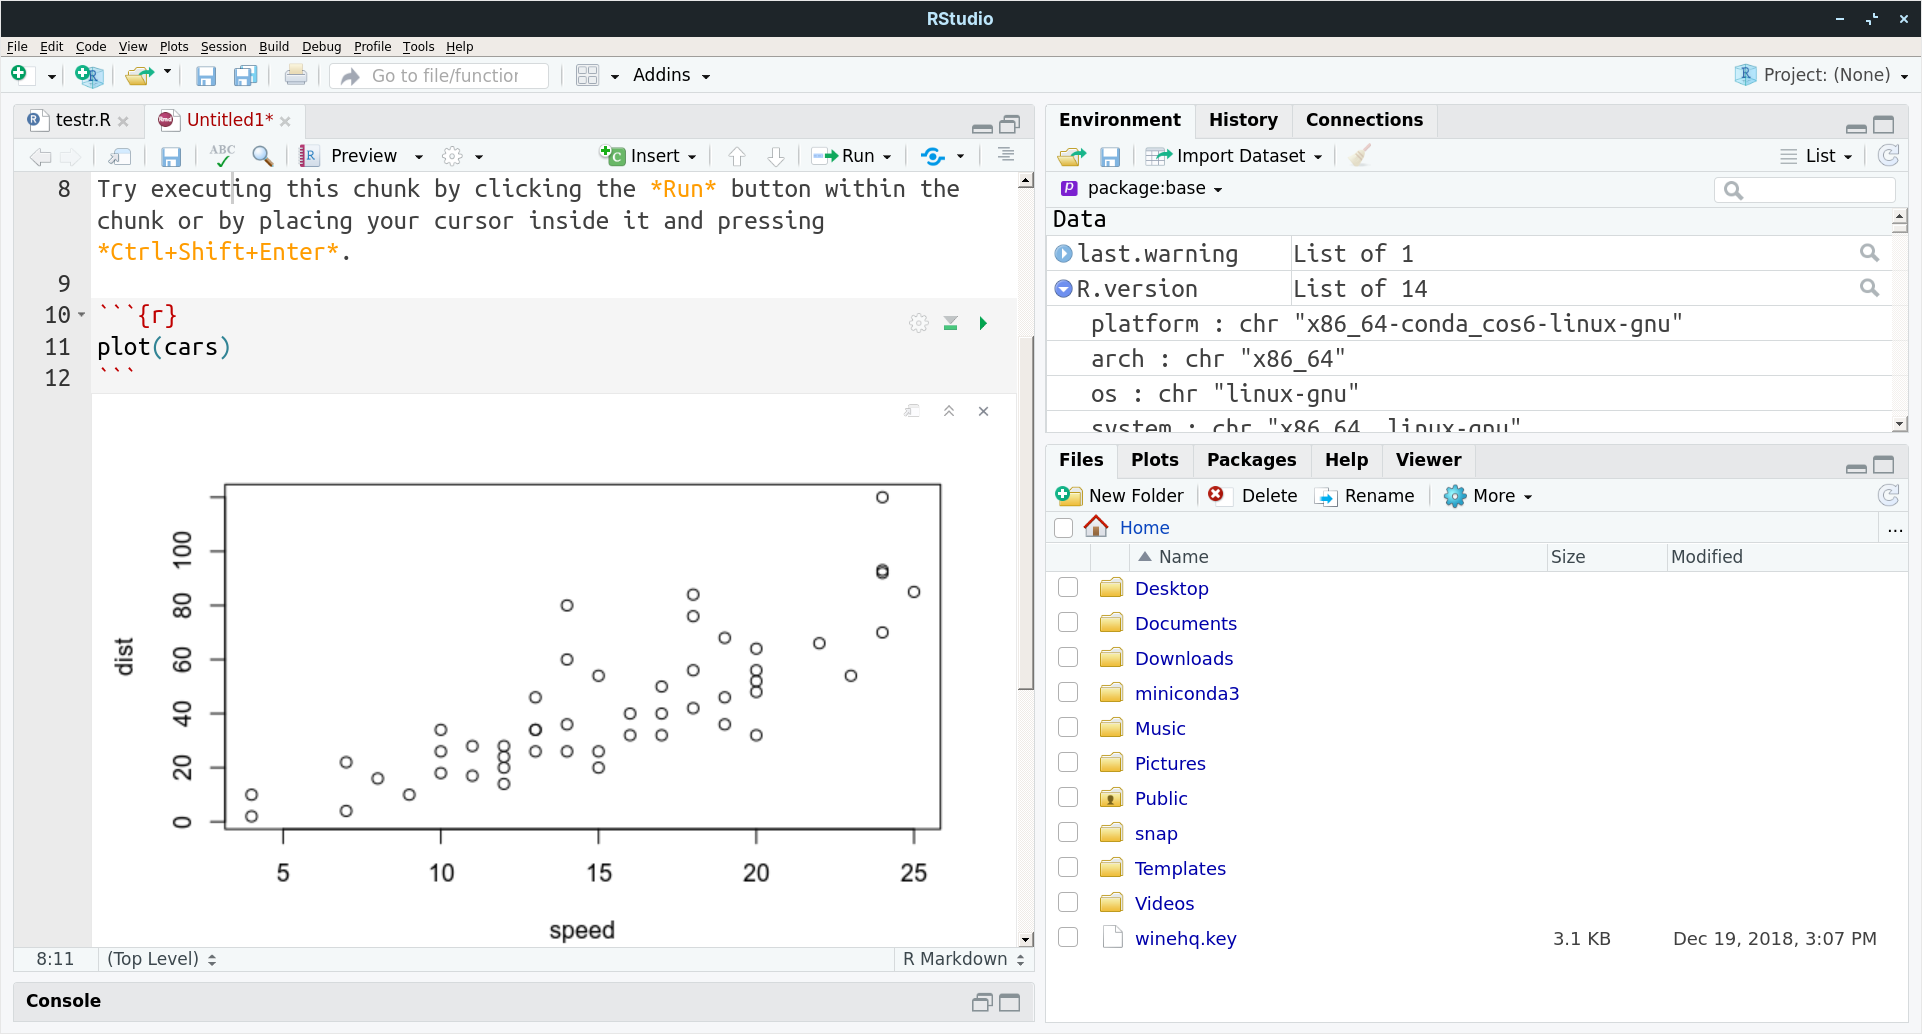This screenshot has height=1034, width=1922.
Task: Check the winehq.key file checkbox
Action: [1068, 938]
